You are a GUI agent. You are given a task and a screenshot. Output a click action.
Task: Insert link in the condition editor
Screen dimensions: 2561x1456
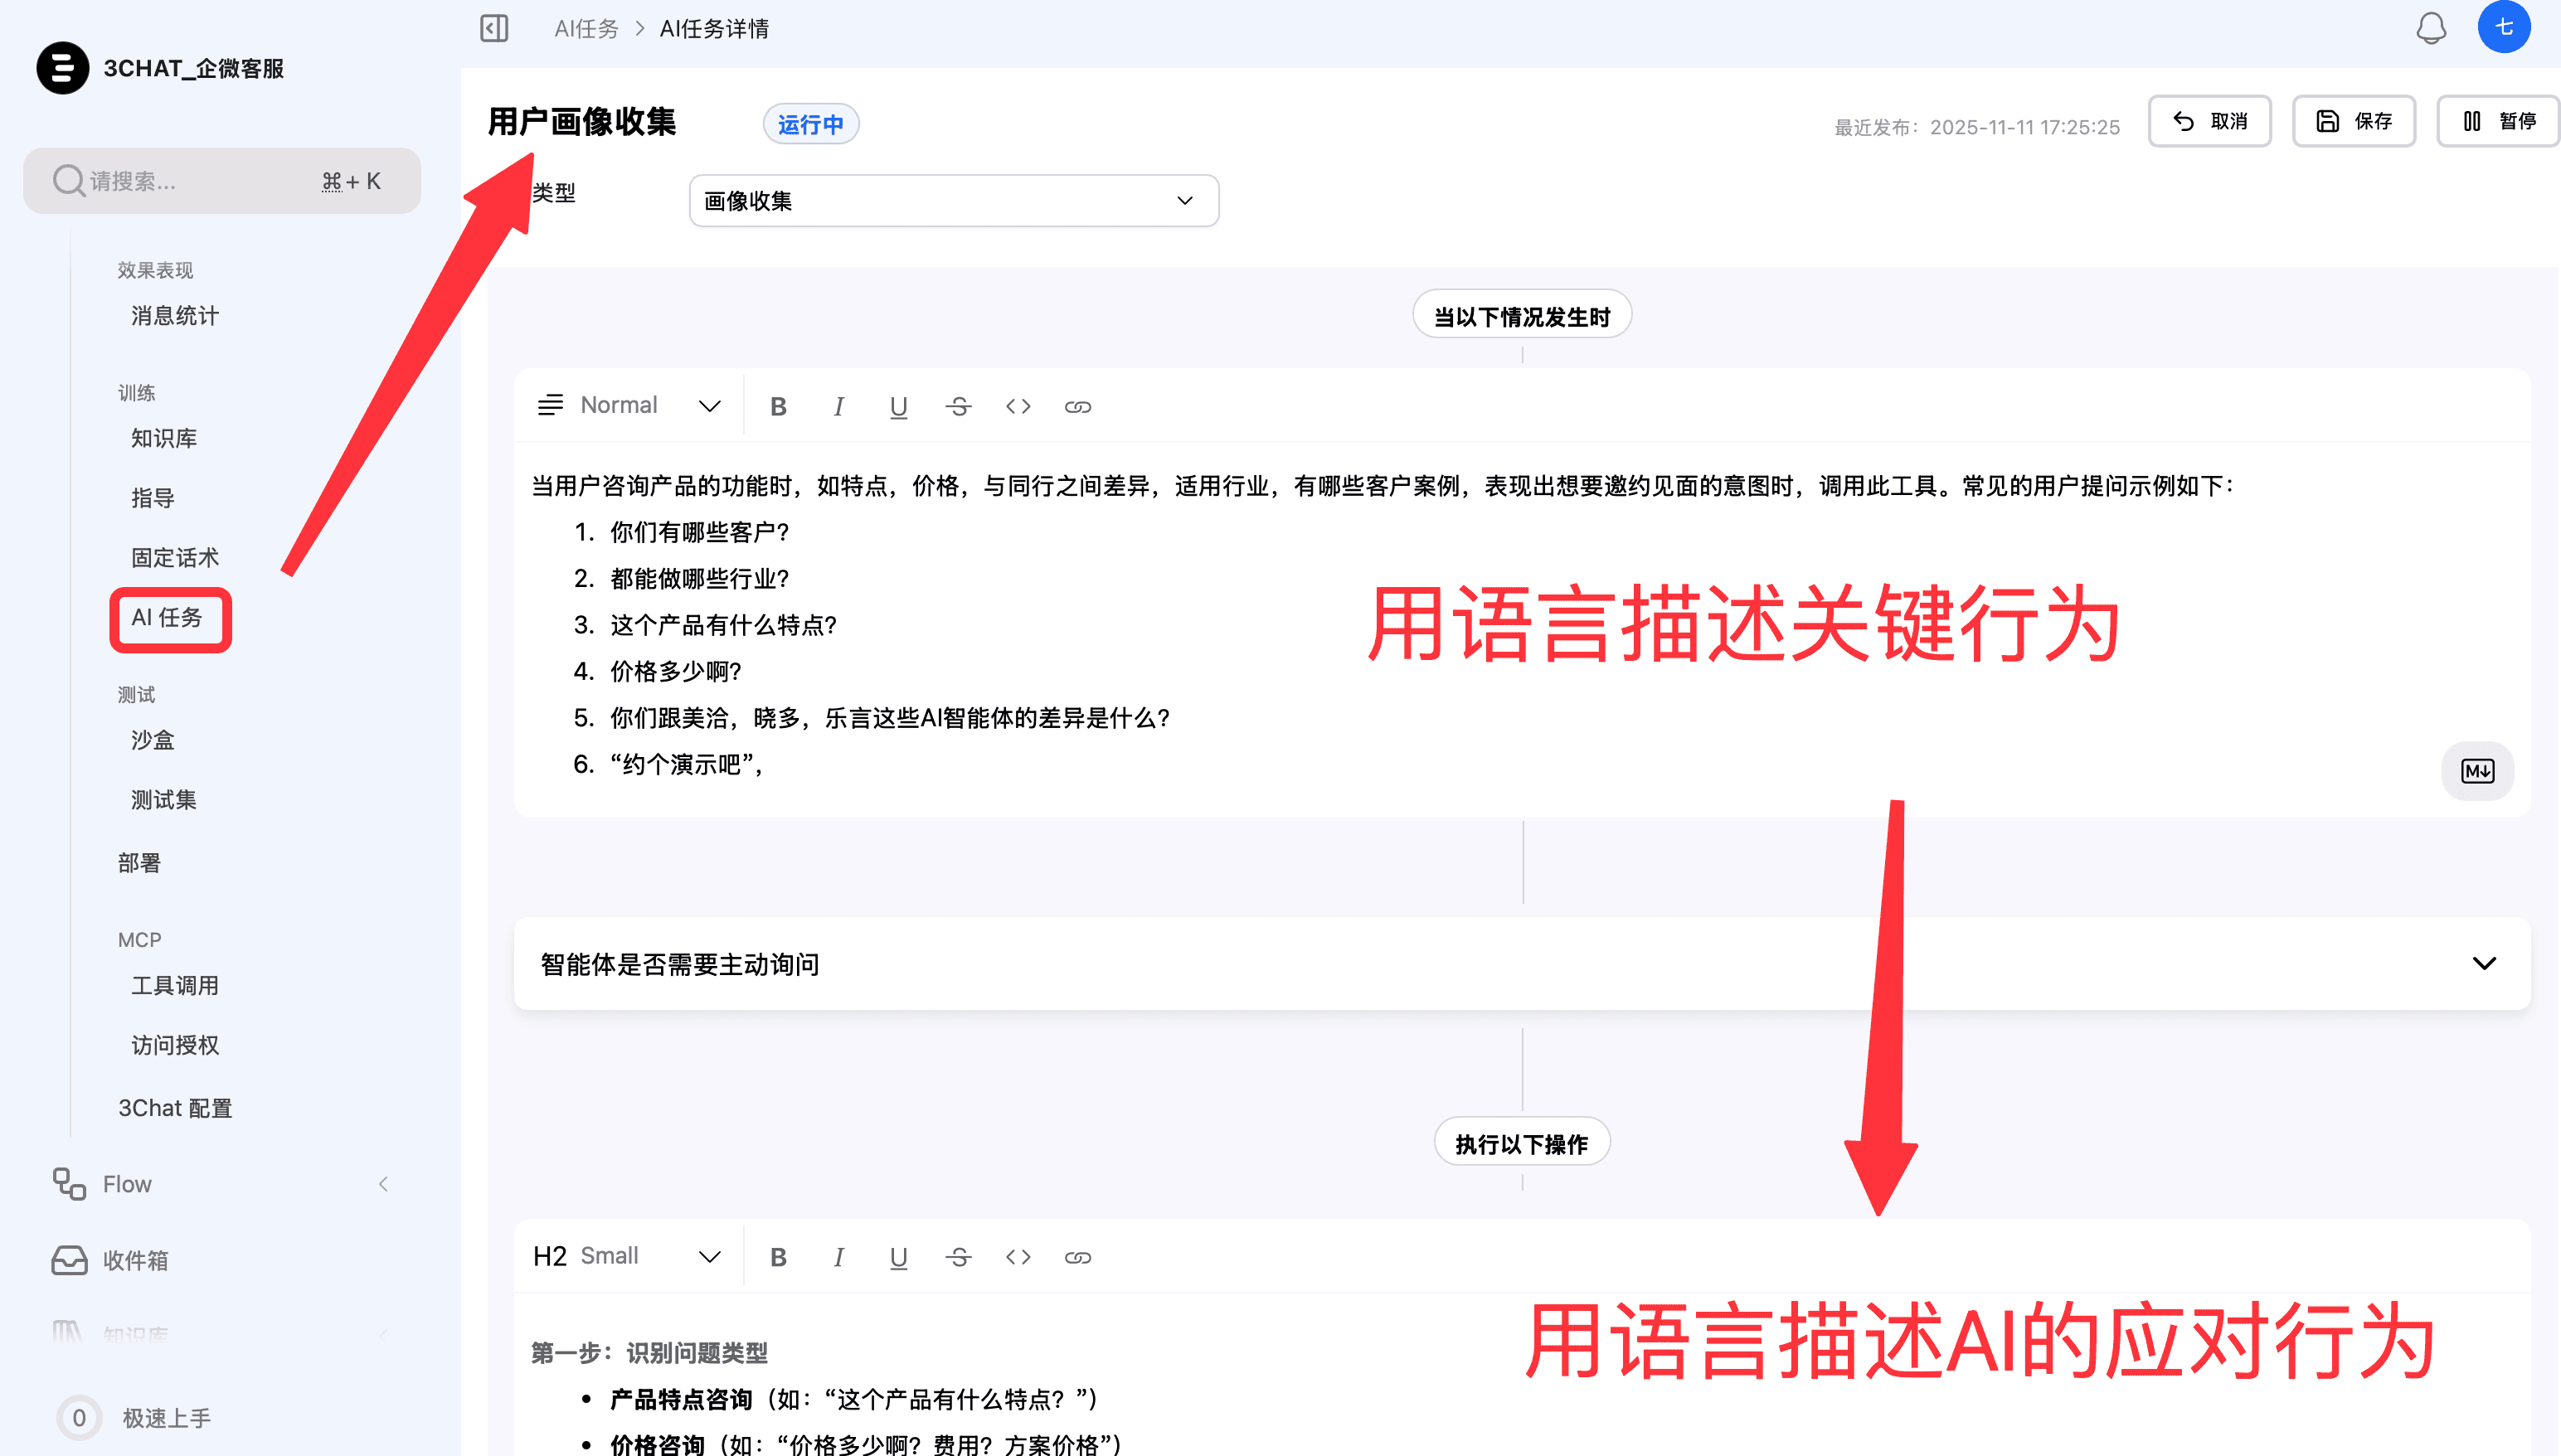pos(1077,406)
